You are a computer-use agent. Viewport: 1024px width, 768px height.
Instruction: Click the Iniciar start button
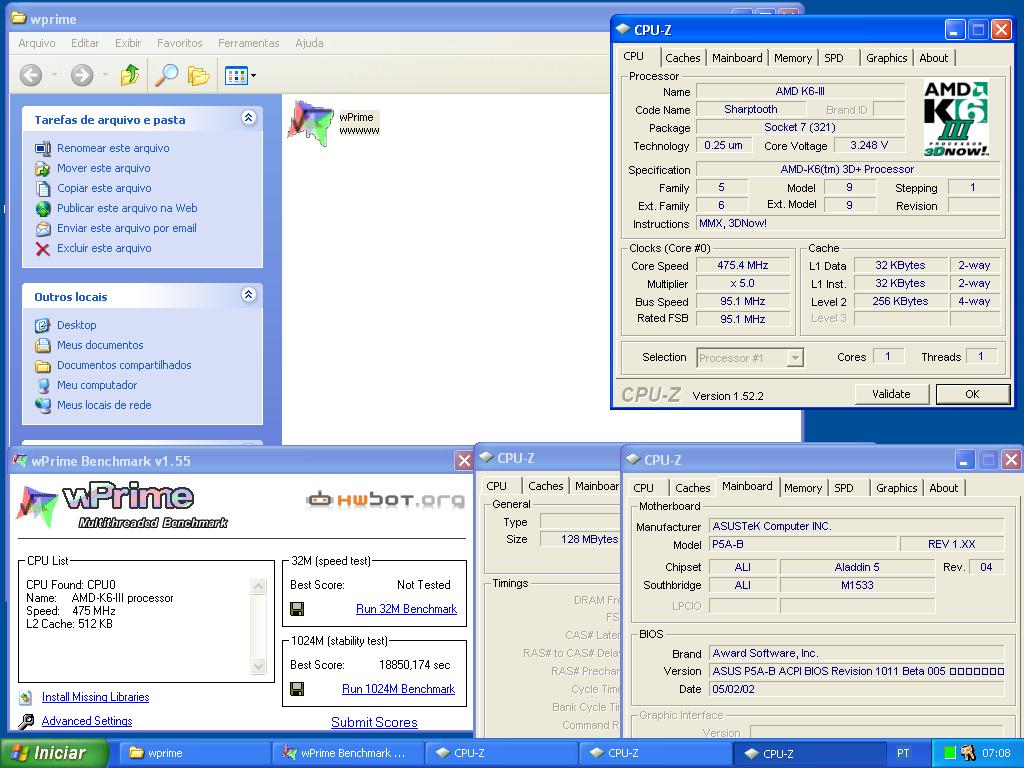54,753
